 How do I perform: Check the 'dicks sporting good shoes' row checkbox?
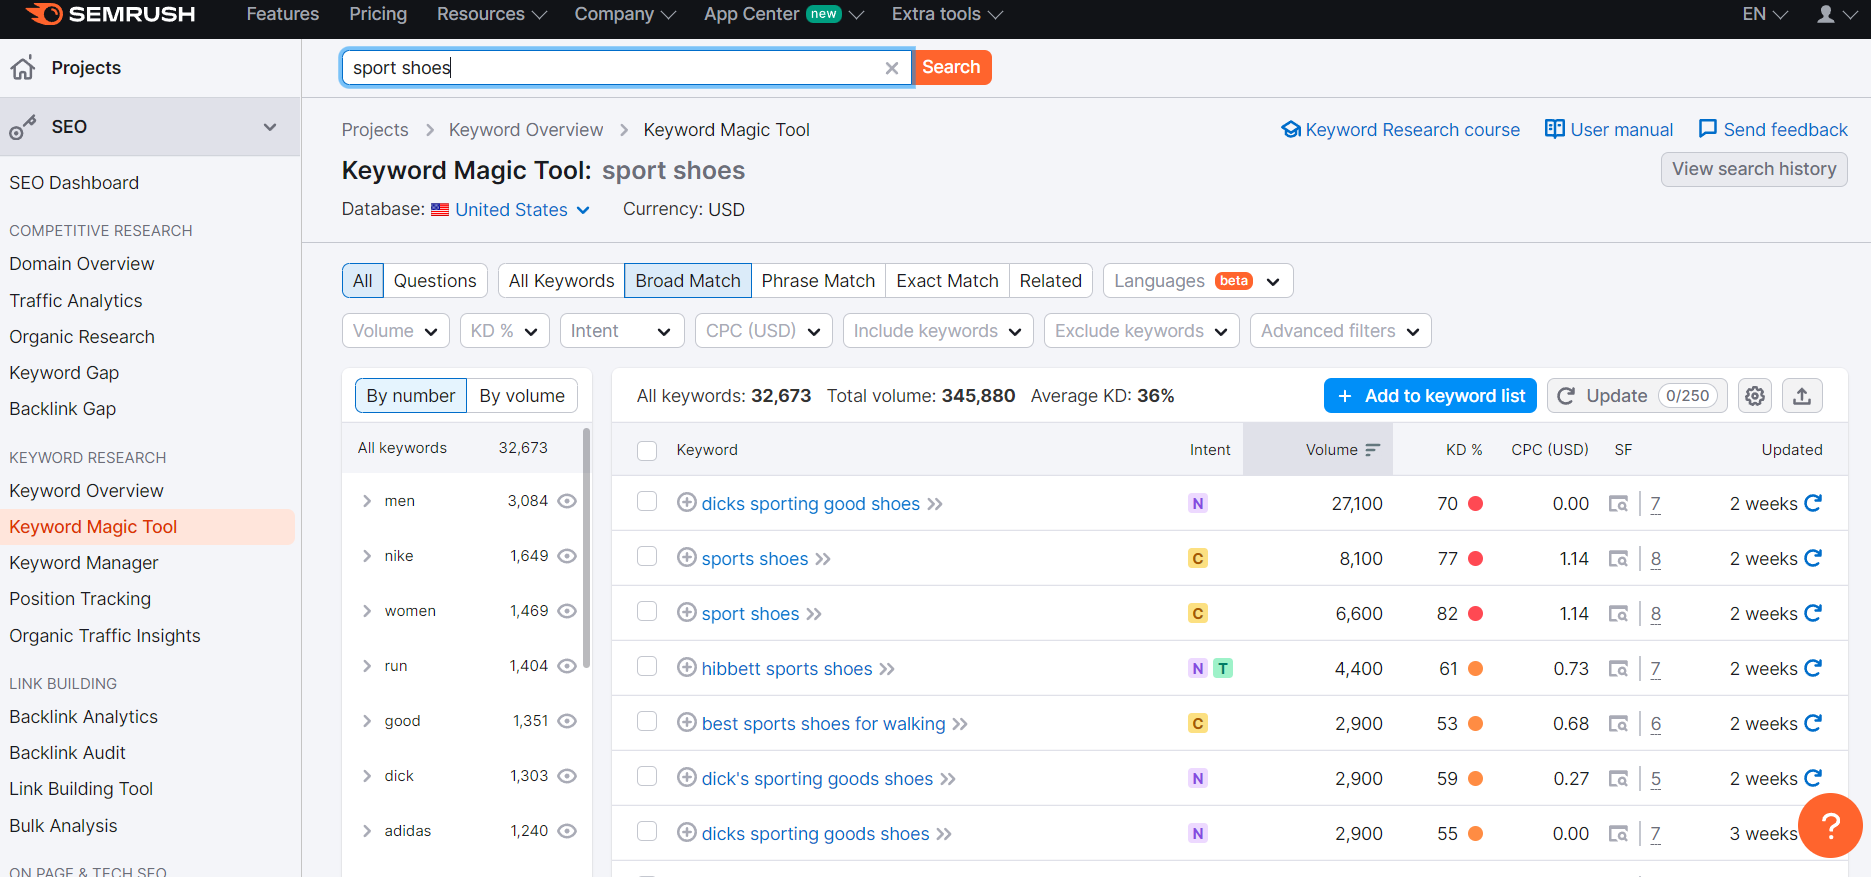click(x=647, y=502)
